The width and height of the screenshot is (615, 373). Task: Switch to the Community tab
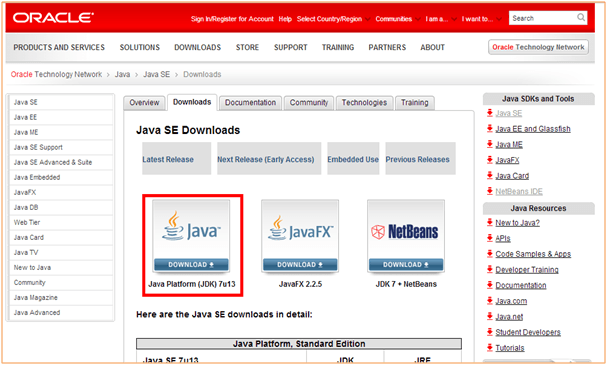click(309, 103)
